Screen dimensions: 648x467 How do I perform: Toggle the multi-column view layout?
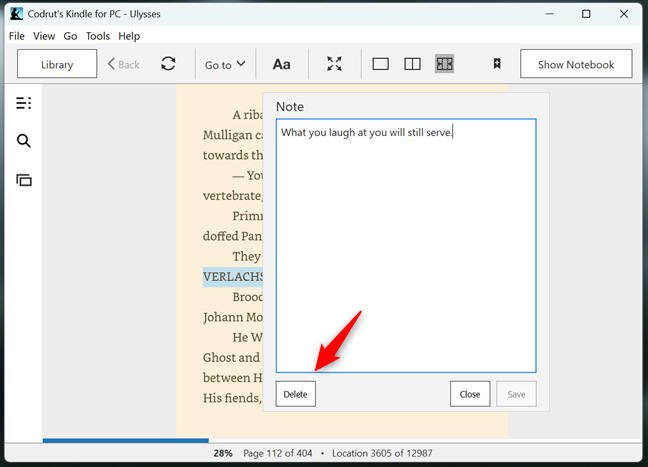(x=444, y=64)
